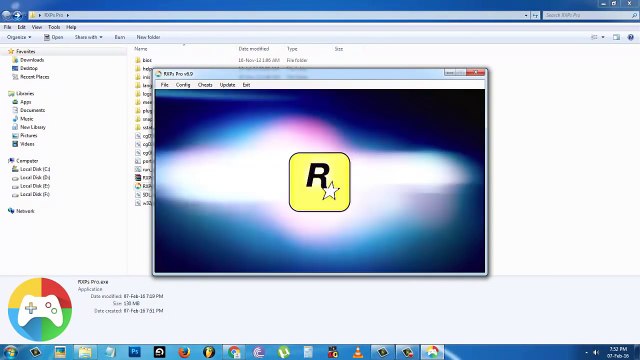Sort files by Type column header
640x360 pixels.
click(x=292, y=49)
